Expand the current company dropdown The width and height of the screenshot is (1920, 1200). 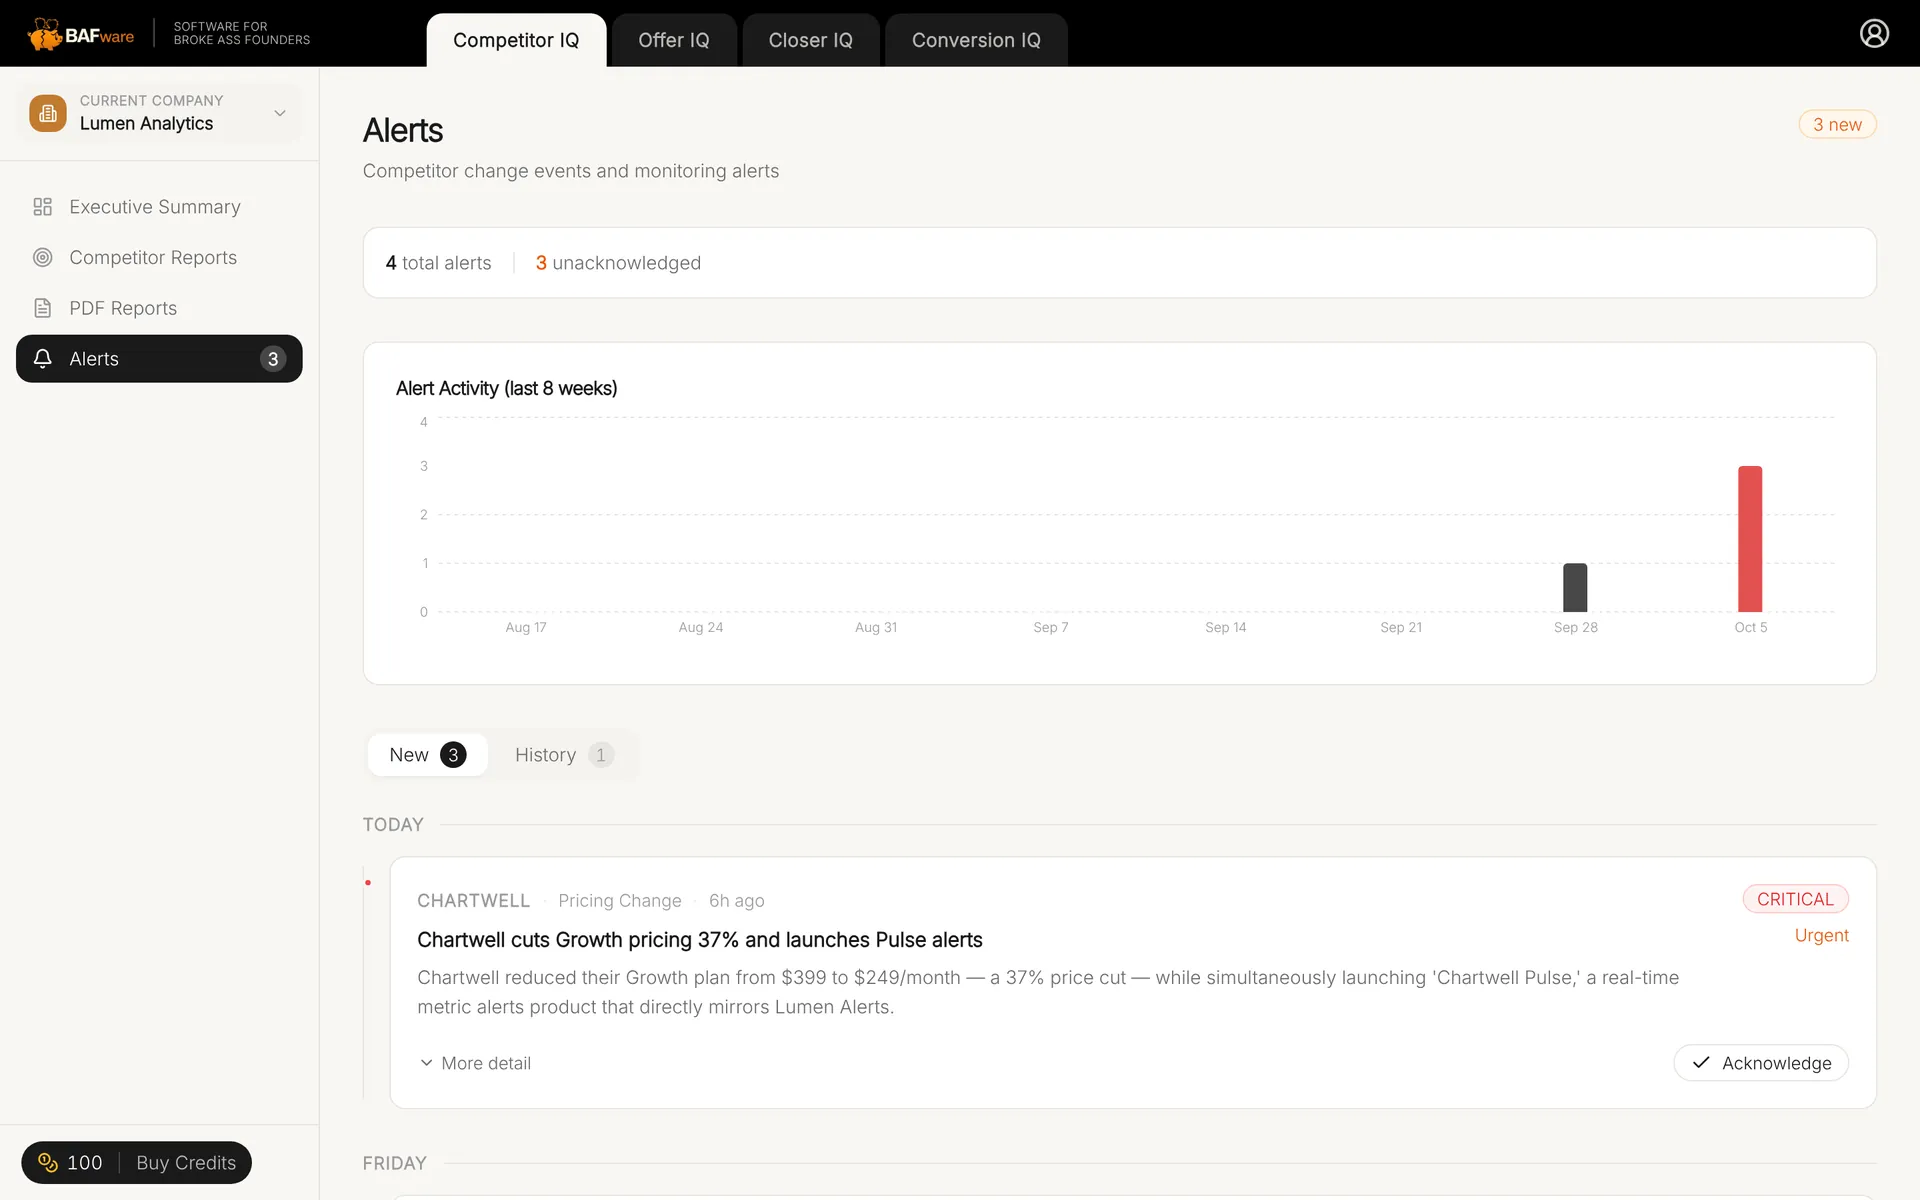(x=159, y=113)
